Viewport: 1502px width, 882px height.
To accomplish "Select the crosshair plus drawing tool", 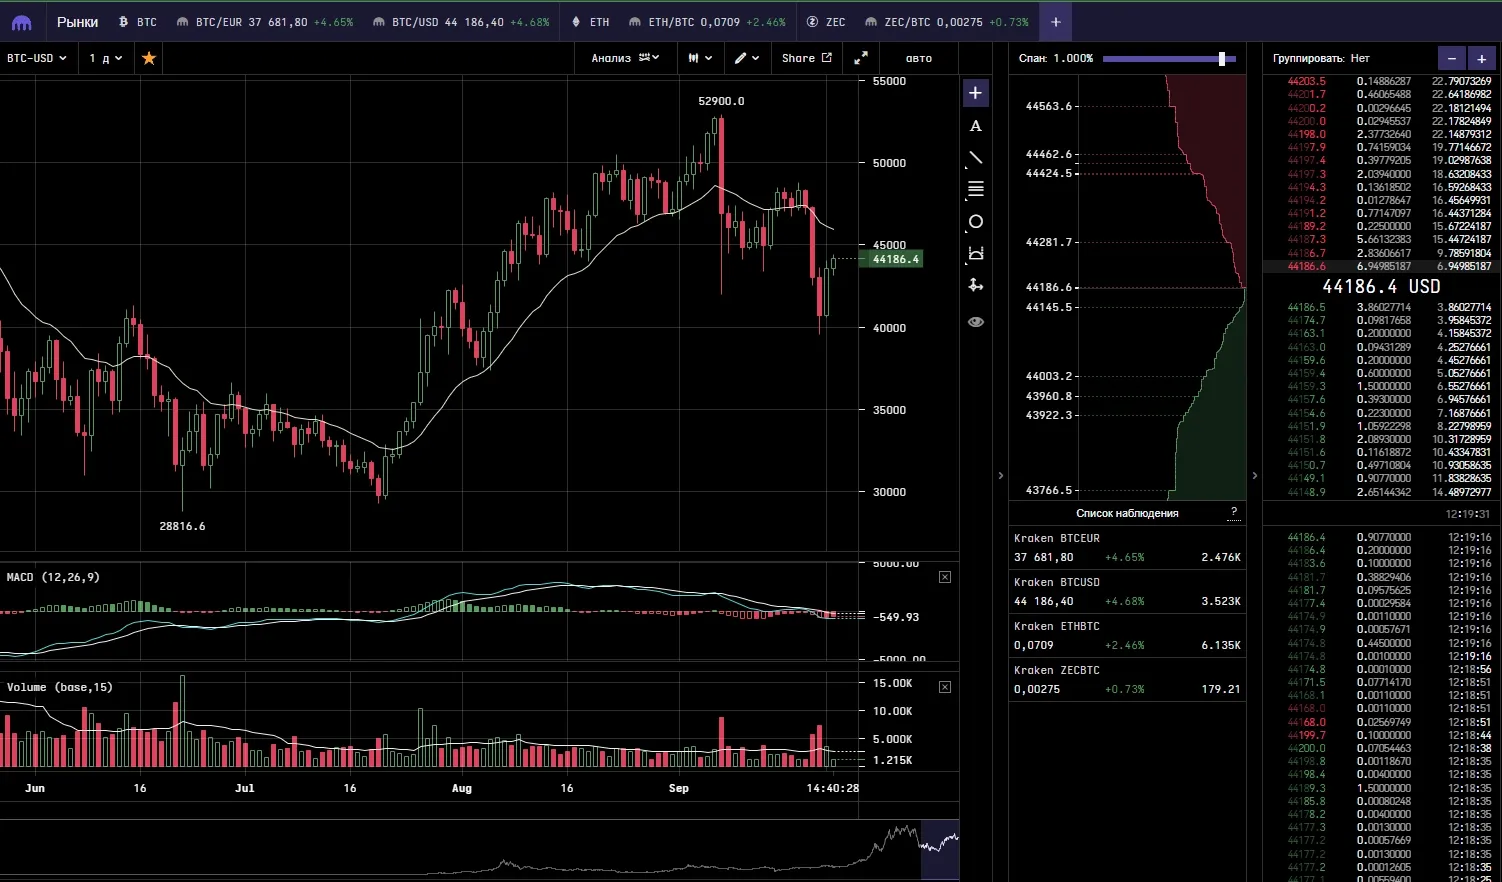I will 976,93.
